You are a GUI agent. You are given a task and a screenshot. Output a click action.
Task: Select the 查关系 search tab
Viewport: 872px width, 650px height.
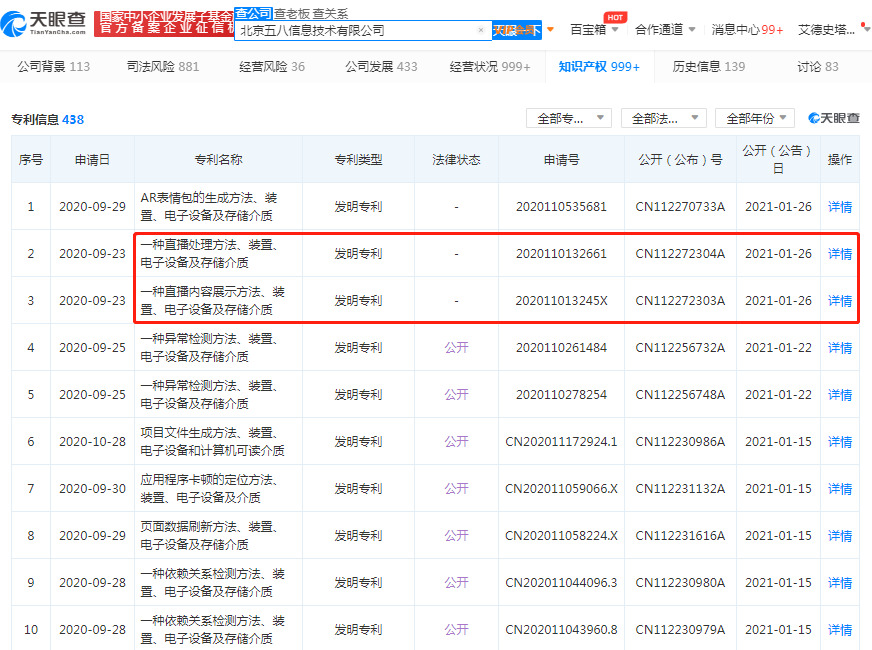click(x=330, y=14)
